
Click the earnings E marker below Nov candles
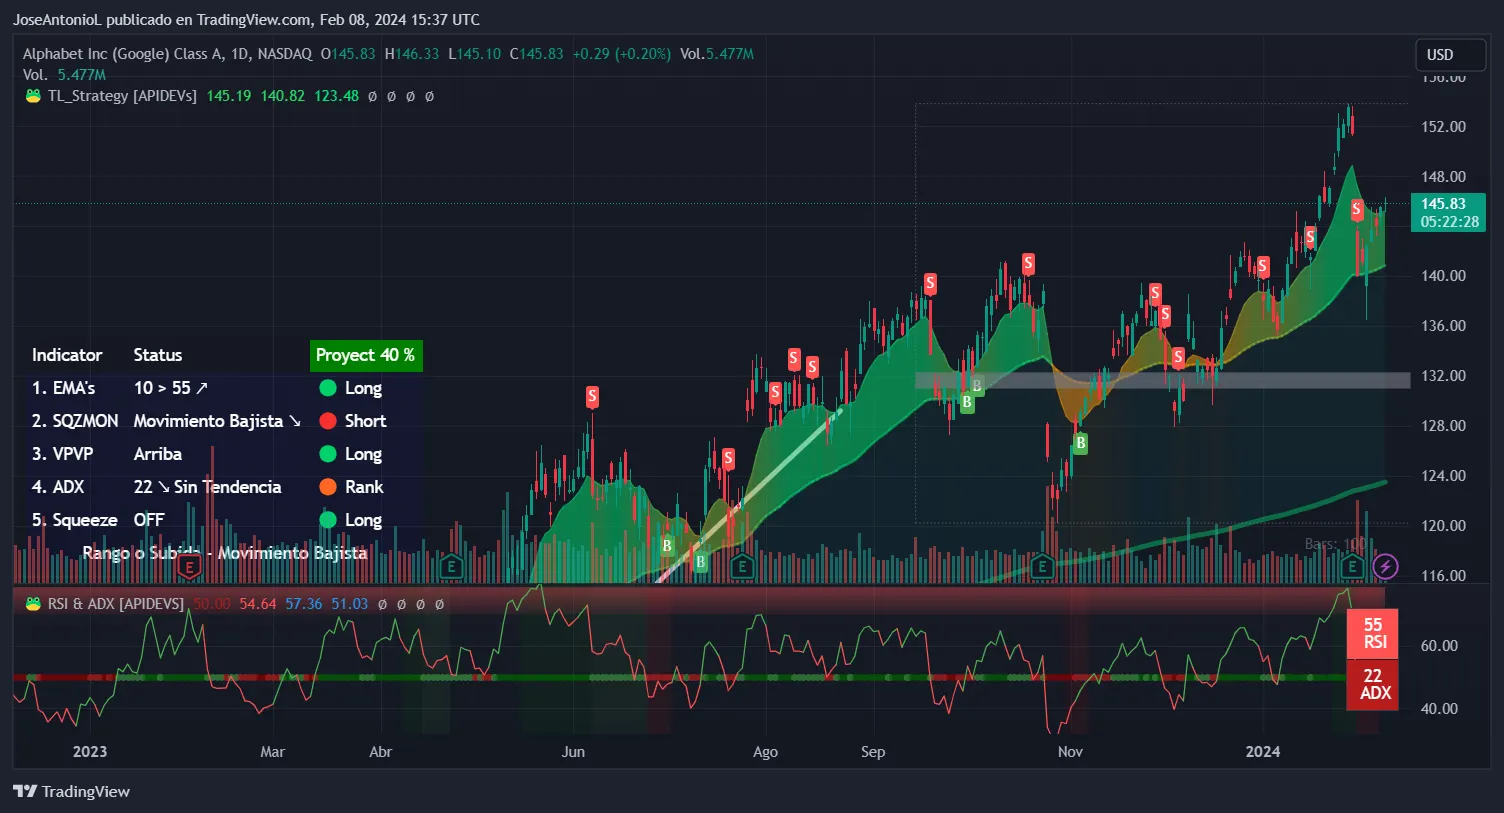[x=1042, y=567]
